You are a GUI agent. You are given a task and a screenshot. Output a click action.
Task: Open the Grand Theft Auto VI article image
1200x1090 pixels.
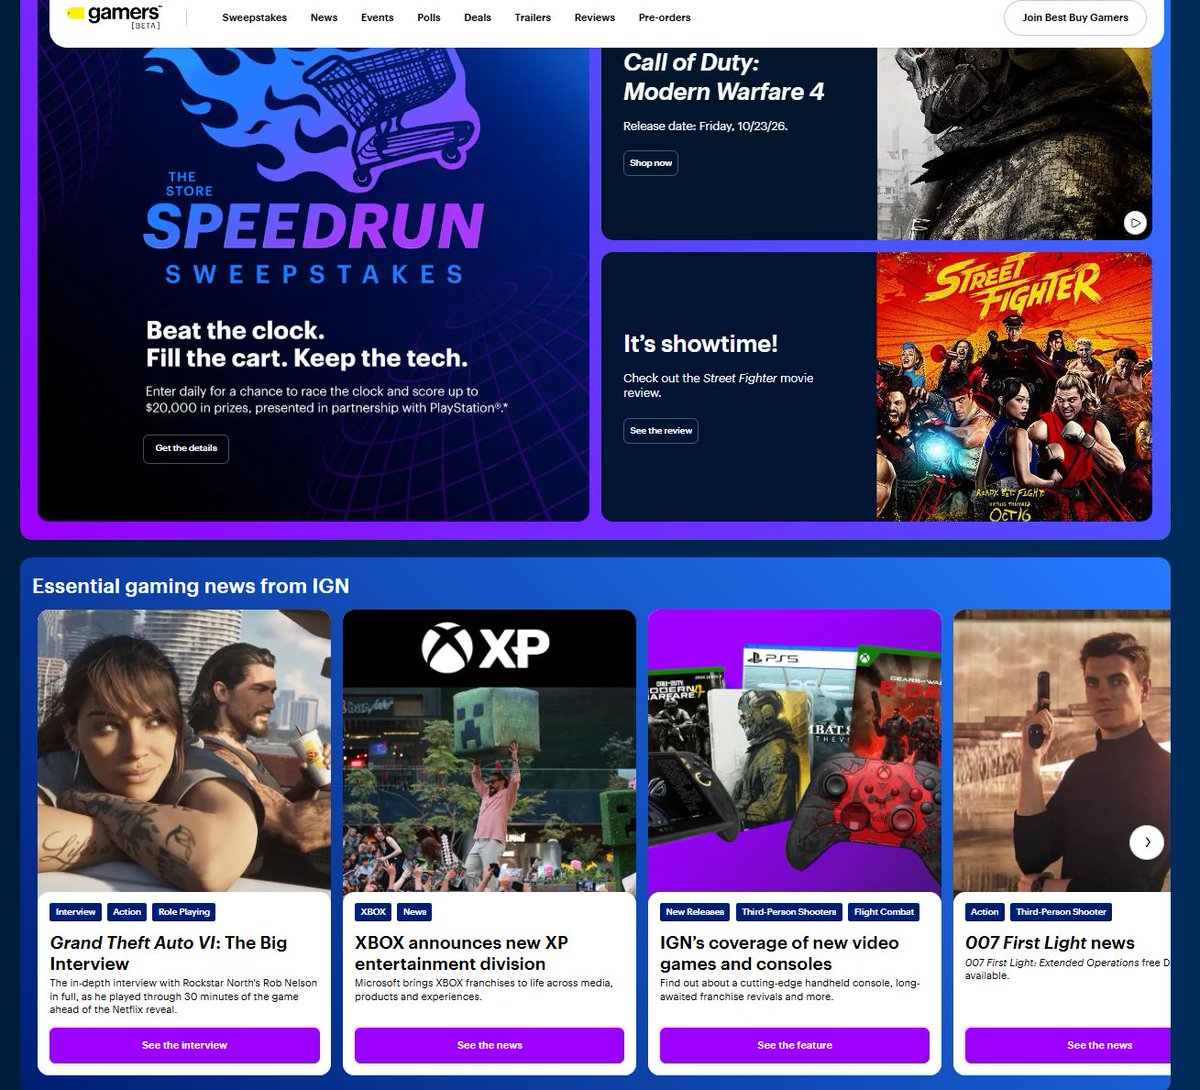point(184,751)
